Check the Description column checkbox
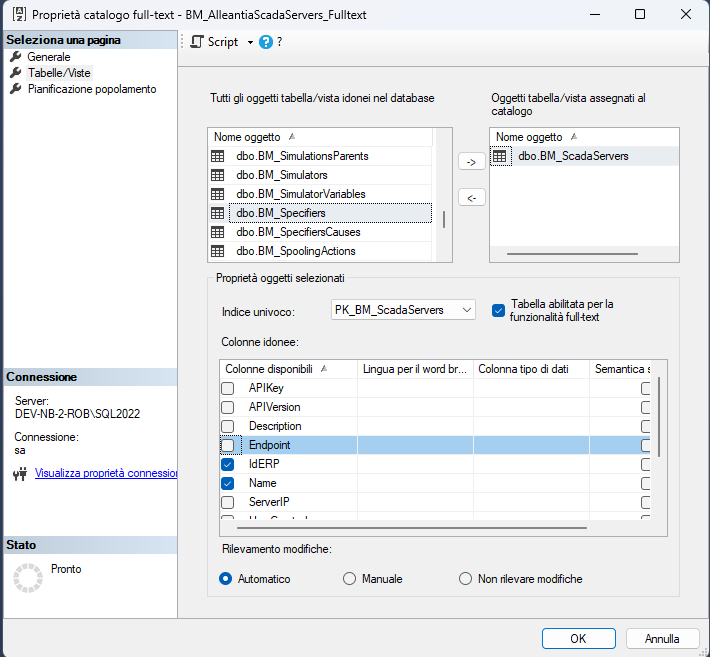 click(228, 427)
